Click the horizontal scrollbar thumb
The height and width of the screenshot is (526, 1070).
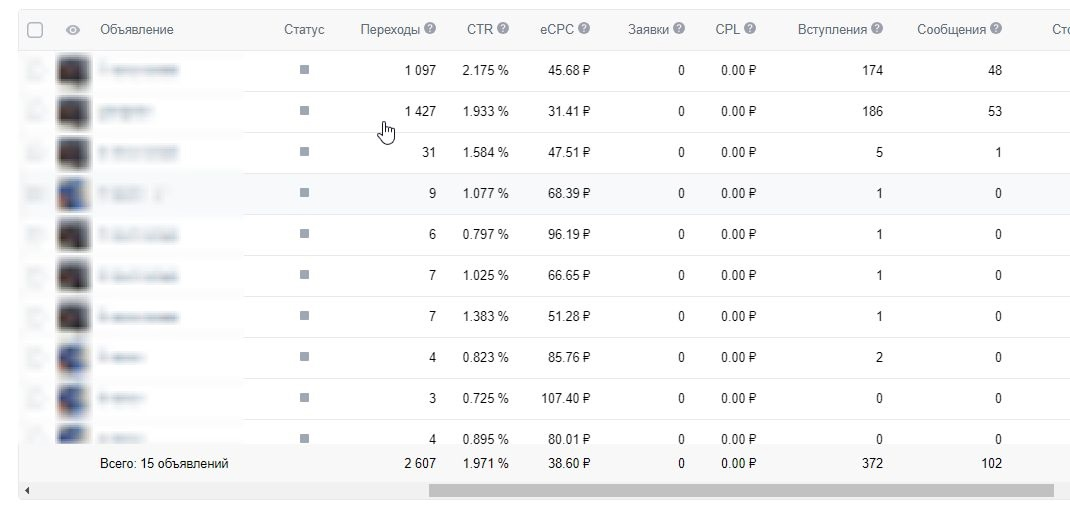point(741,490)
